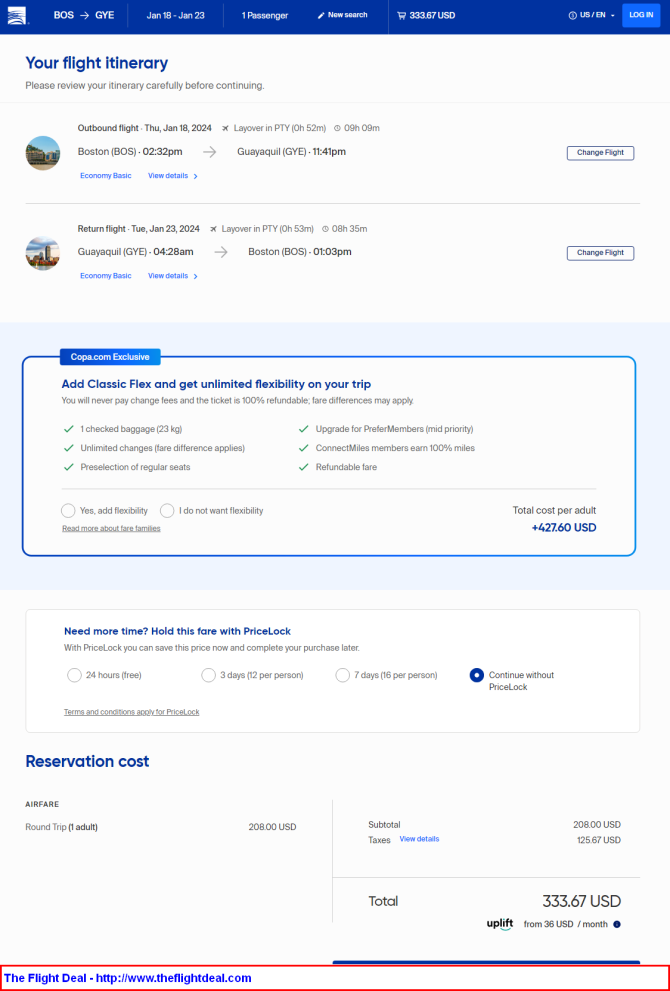The width and height of the screenshot is (670, 991).
Task: Open the US / EN language dropdown
Action: coord(592,15)
